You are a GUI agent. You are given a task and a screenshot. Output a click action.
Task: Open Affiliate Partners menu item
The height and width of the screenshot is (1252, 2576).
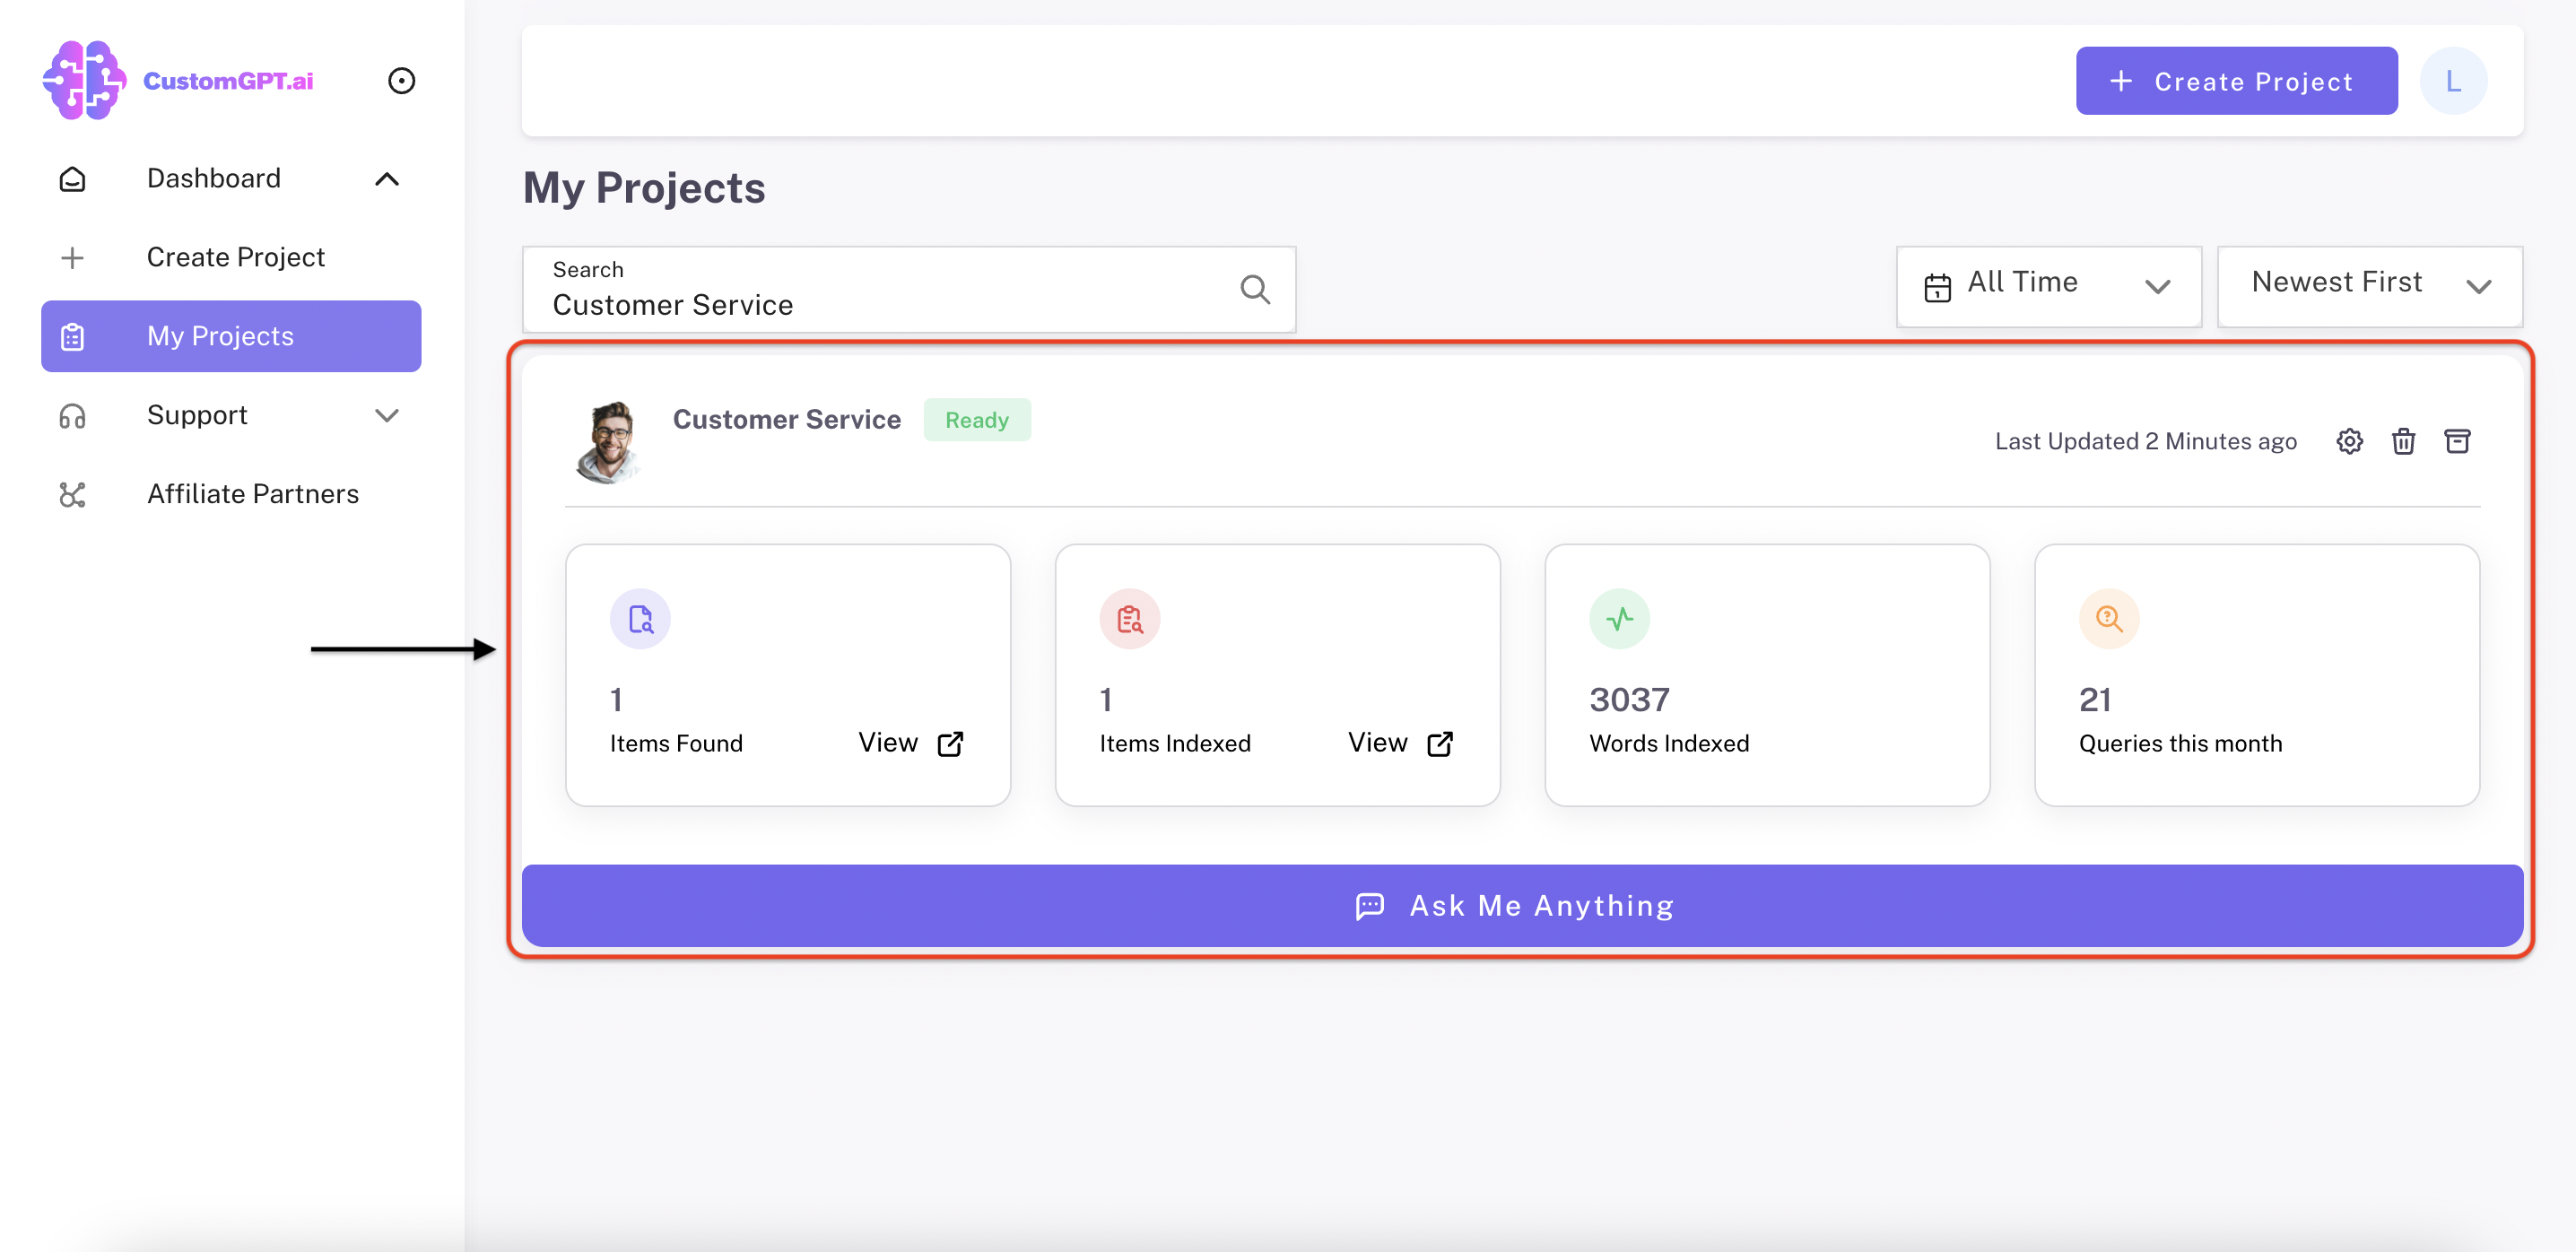point(252,494)
